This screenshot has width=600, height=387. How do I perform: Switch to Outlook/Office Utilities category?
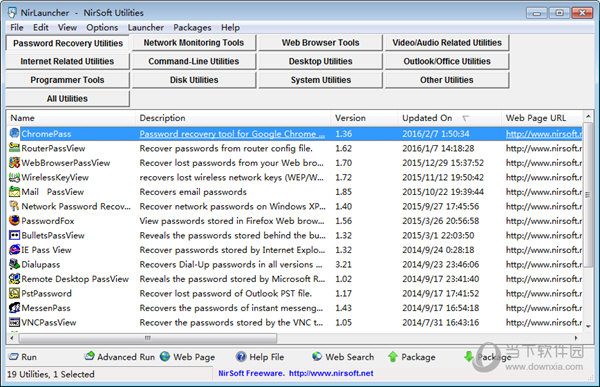(447, 61)
